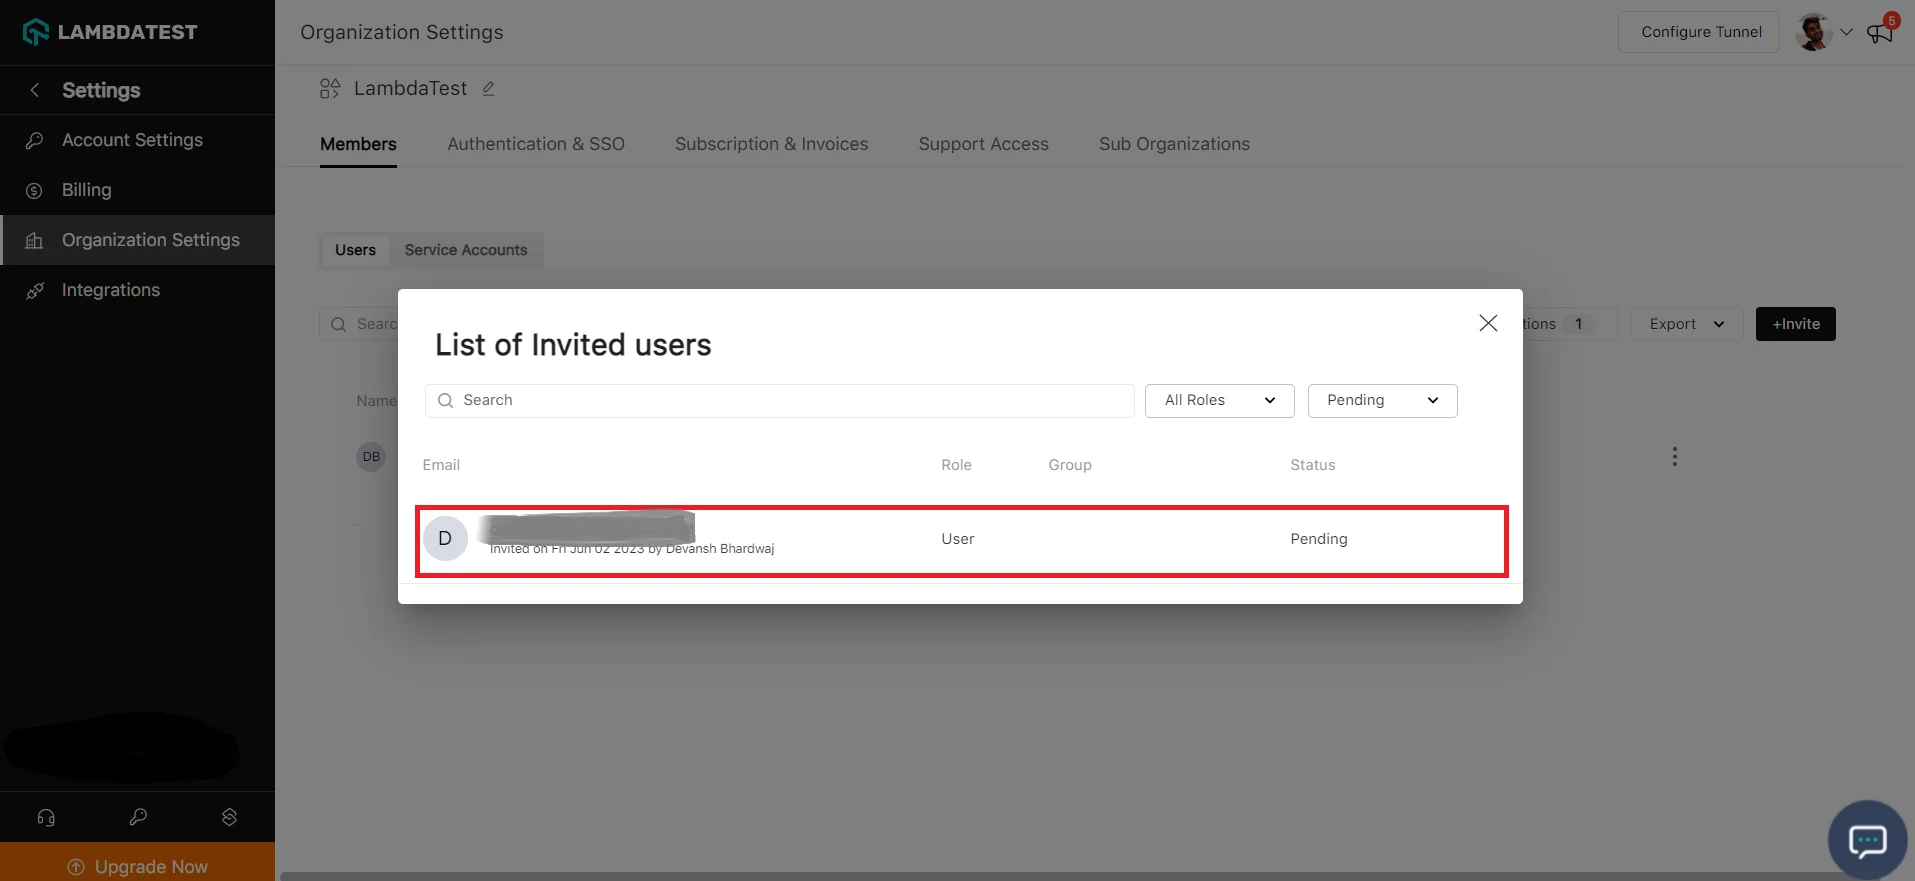Image resolution: width=1915 pixels, height=881 pixels.
Task: Open the Export dropdown
Action: 1686,324
